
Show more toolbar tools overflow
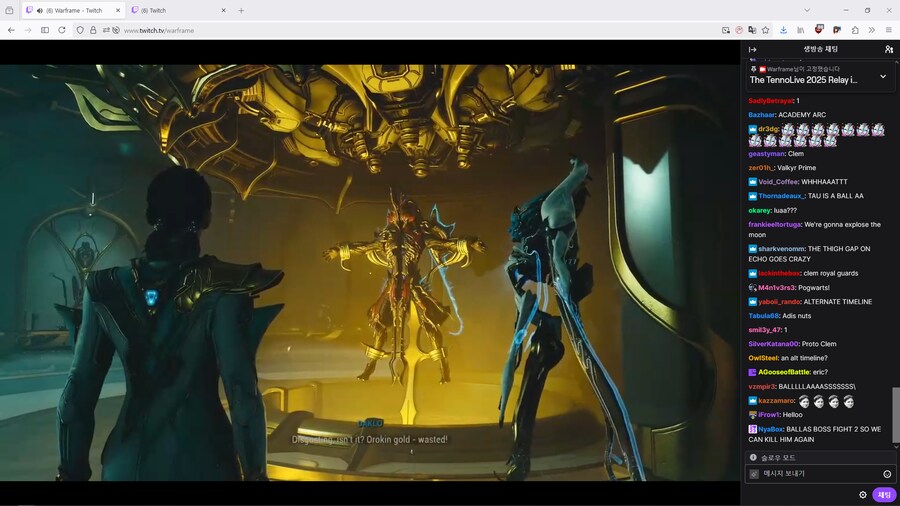click(x=871, y=30)
